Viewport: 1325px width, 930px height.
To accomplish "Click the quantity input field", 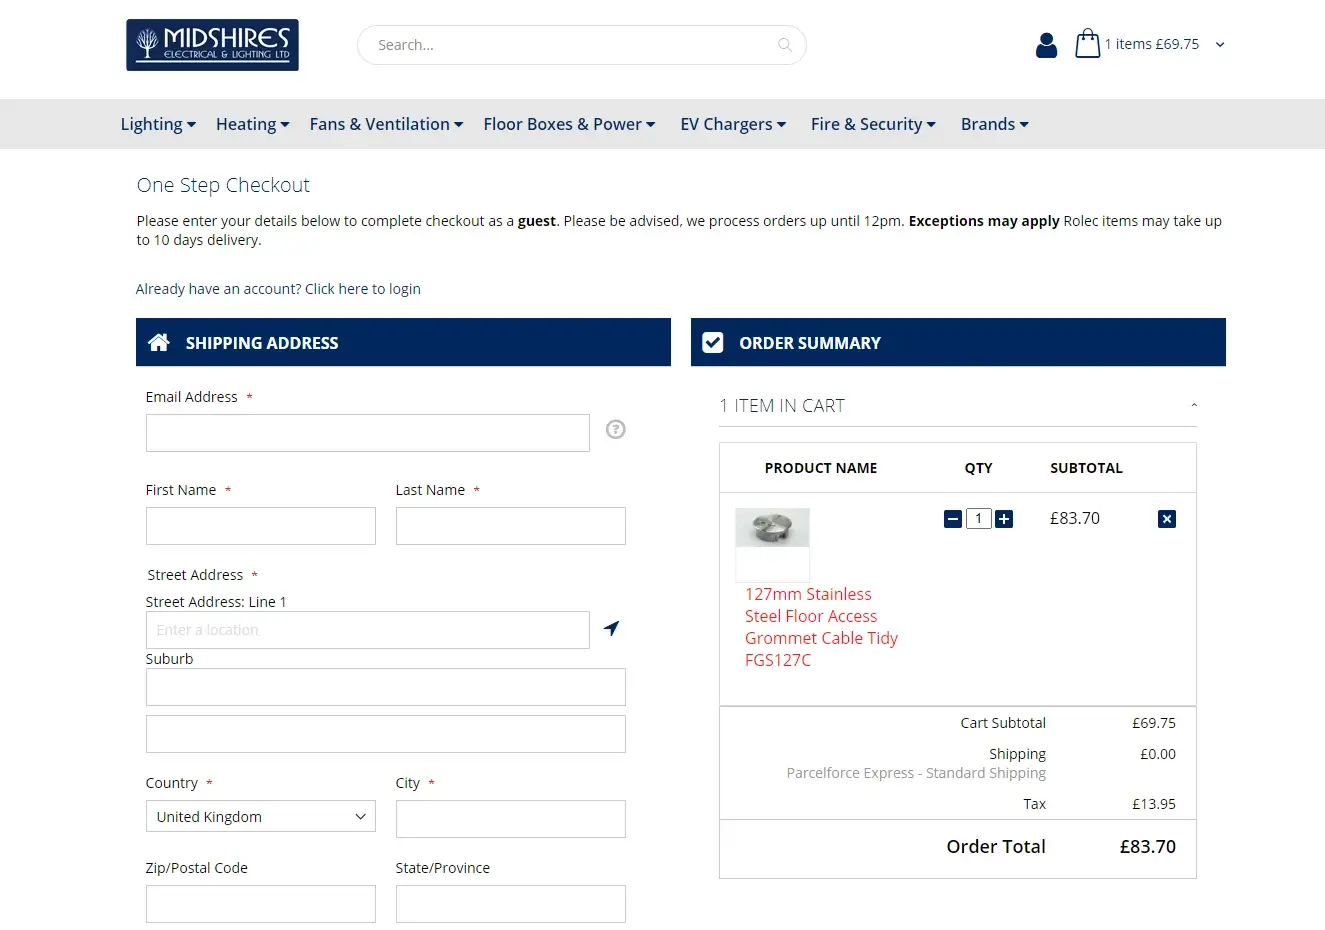I will pyautogui.click(x=978, y=518).
